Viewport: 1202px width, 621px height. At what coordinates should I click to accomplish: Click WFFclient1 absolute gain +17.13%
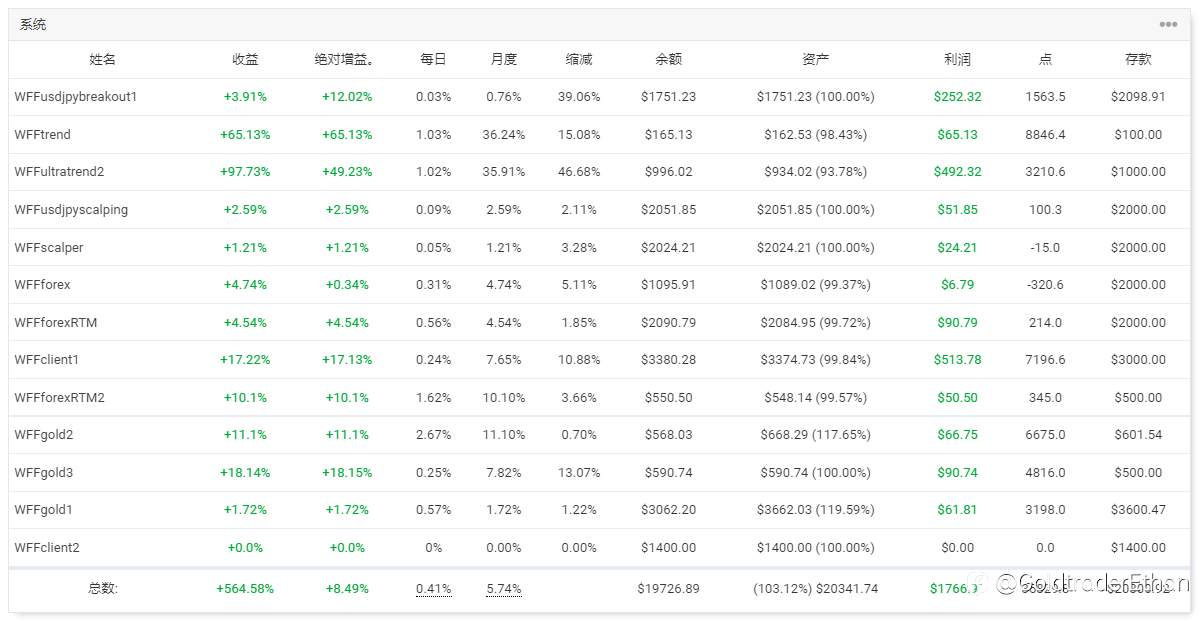tap(347, 360)
